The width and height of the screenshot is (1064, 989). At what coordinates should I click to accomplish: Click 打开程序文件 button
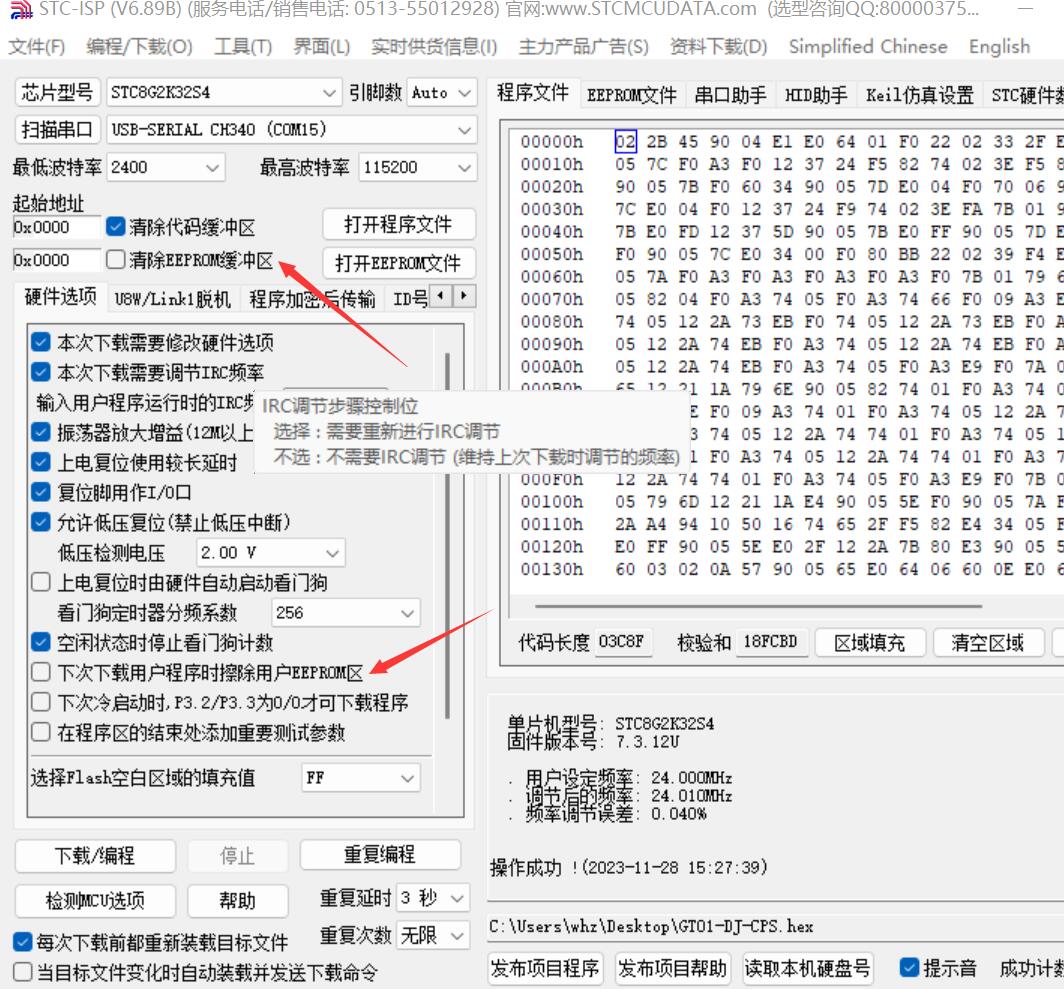point(398,225)
